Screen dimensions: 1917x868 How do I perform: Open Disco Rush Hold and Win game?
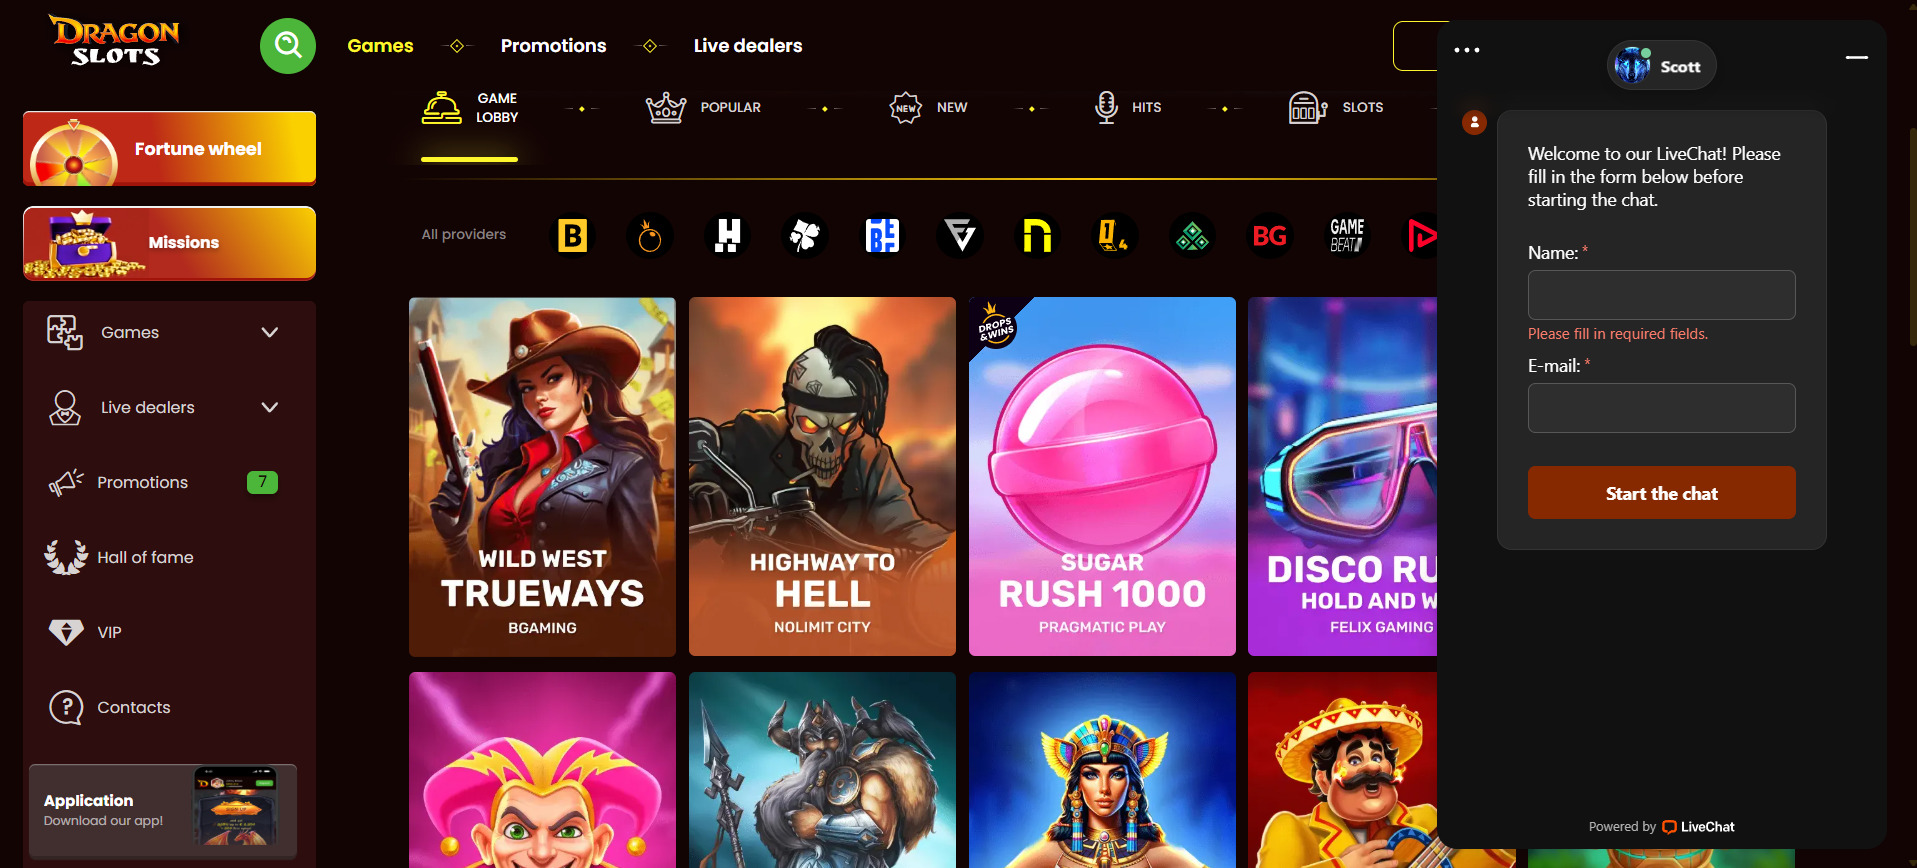(1342, 476)
